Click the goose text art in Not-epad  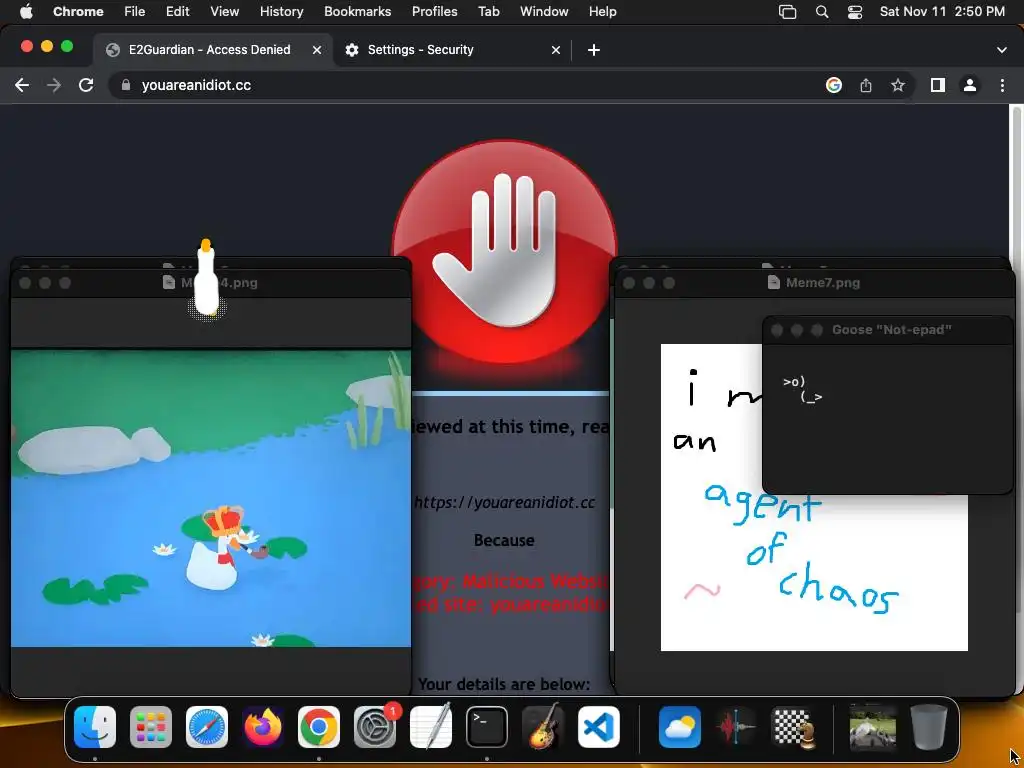803,389
